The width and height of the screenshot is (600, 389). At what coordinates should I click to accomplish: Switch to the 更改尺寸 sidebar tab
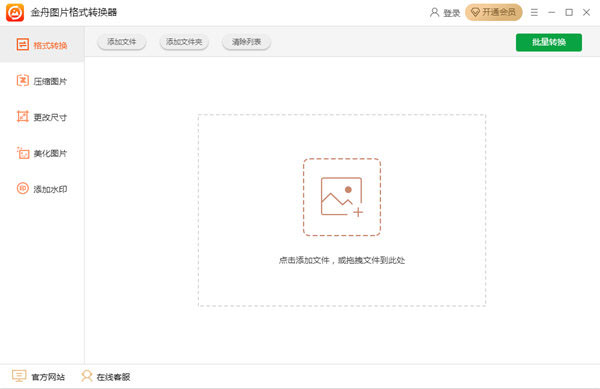[42, 117]
